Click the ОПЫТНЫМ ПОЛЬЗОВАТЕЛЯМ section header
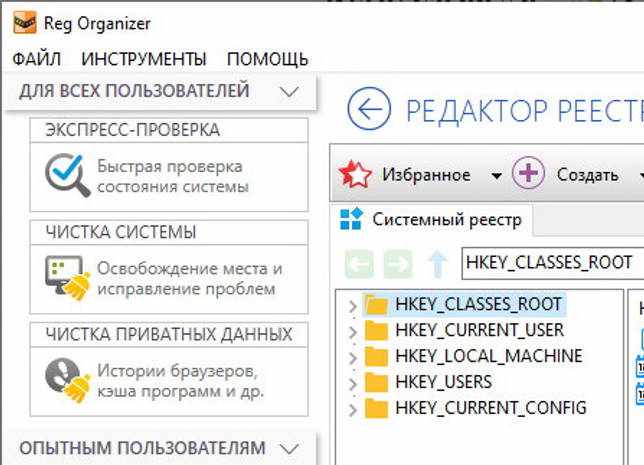This screenshot has width=644, height=465. 161,448
